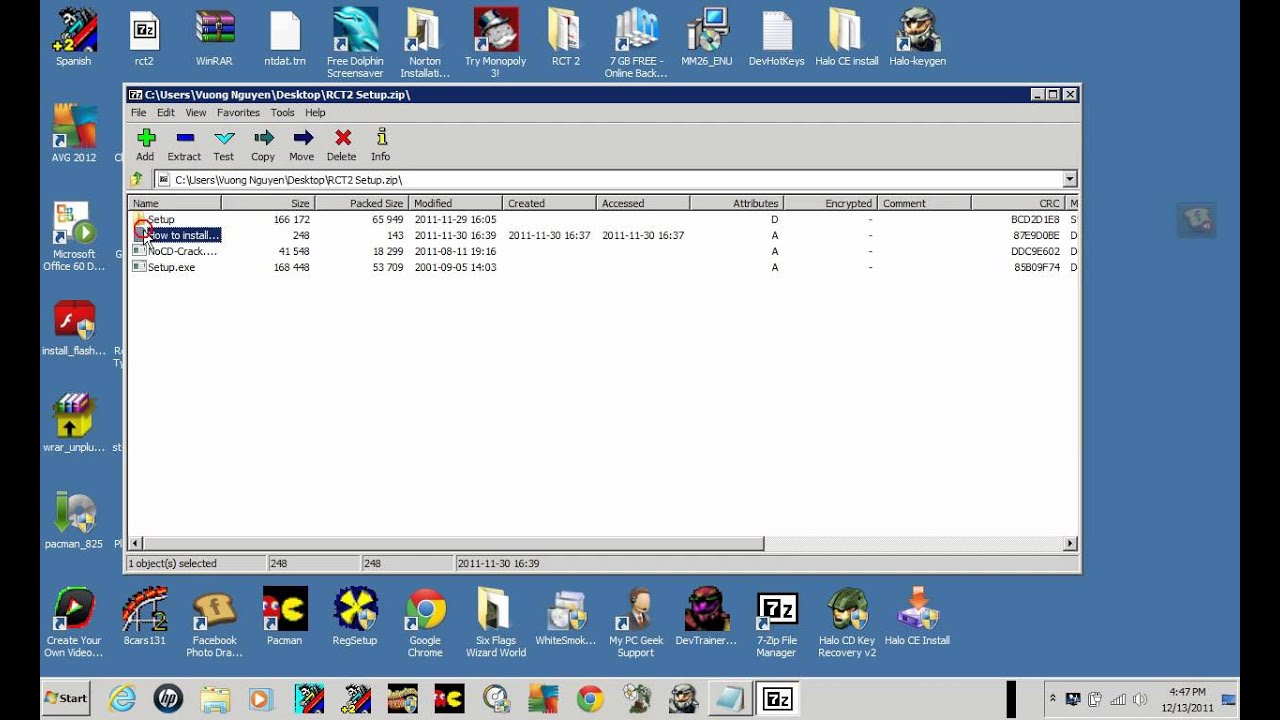This screenshot has height=720, width=1280.
Task: Select the 7-Zip File Manager desktop icon
Action: (x=777, y=623)
